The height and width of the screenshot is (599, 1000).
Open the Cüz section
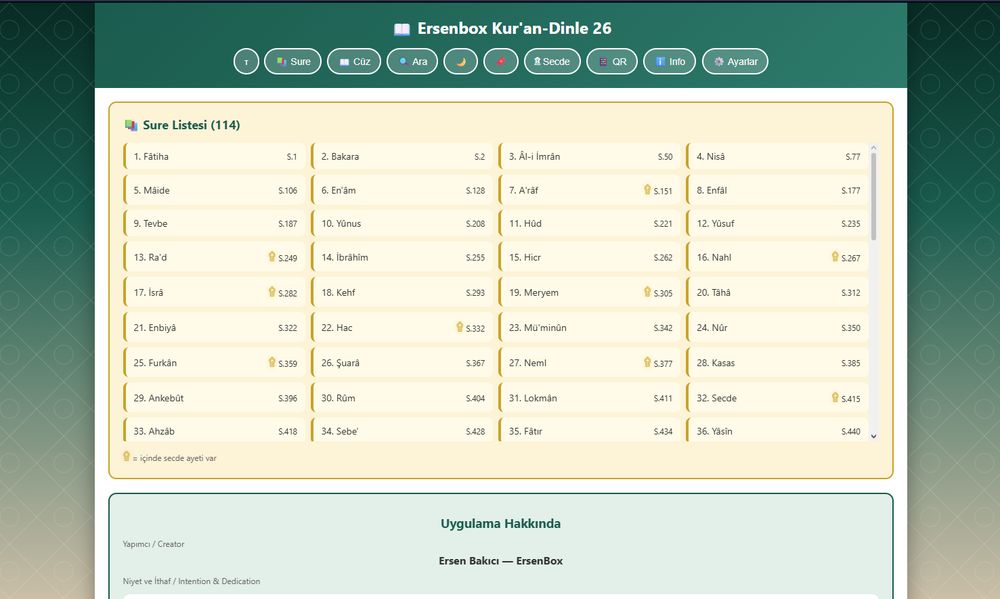coord(354,62)
